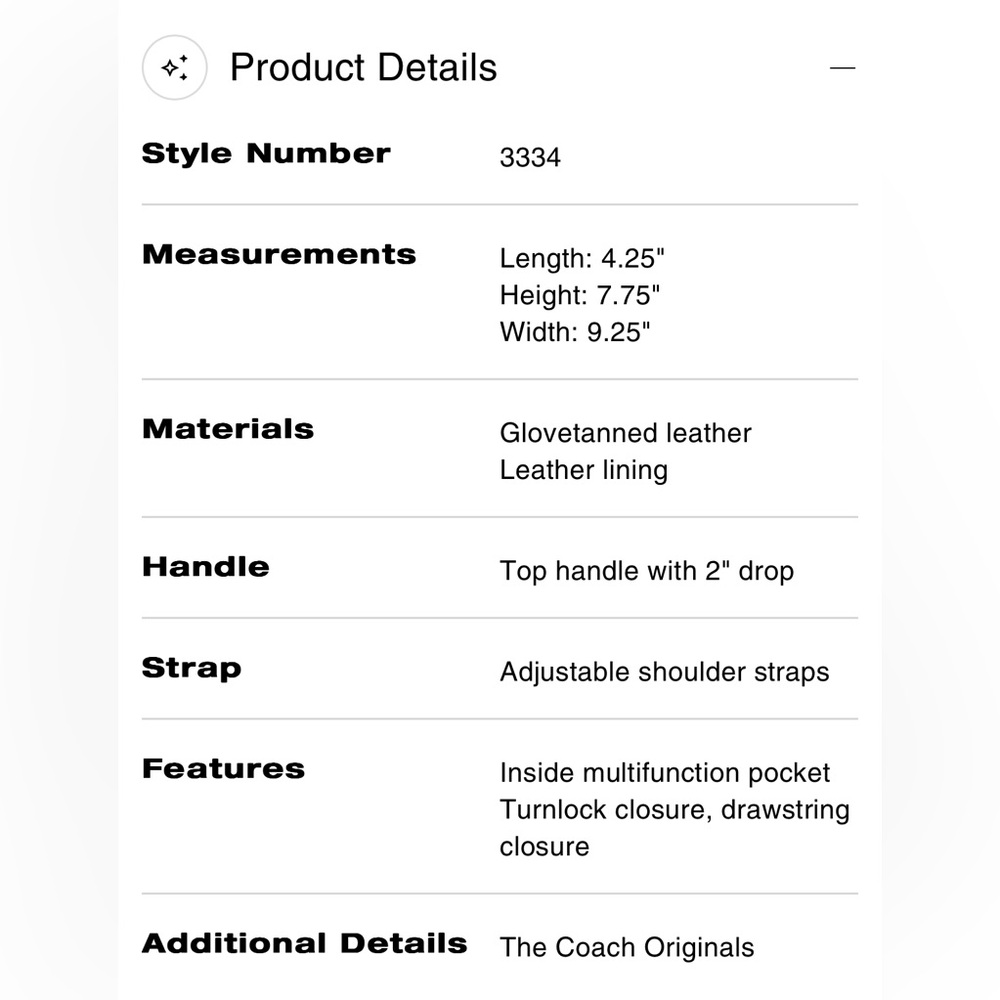This screenshot has height=1000, width=1000.
Task: Click the Glovetanned leather text
Action: pyautogui.click(x=625, y=433)
